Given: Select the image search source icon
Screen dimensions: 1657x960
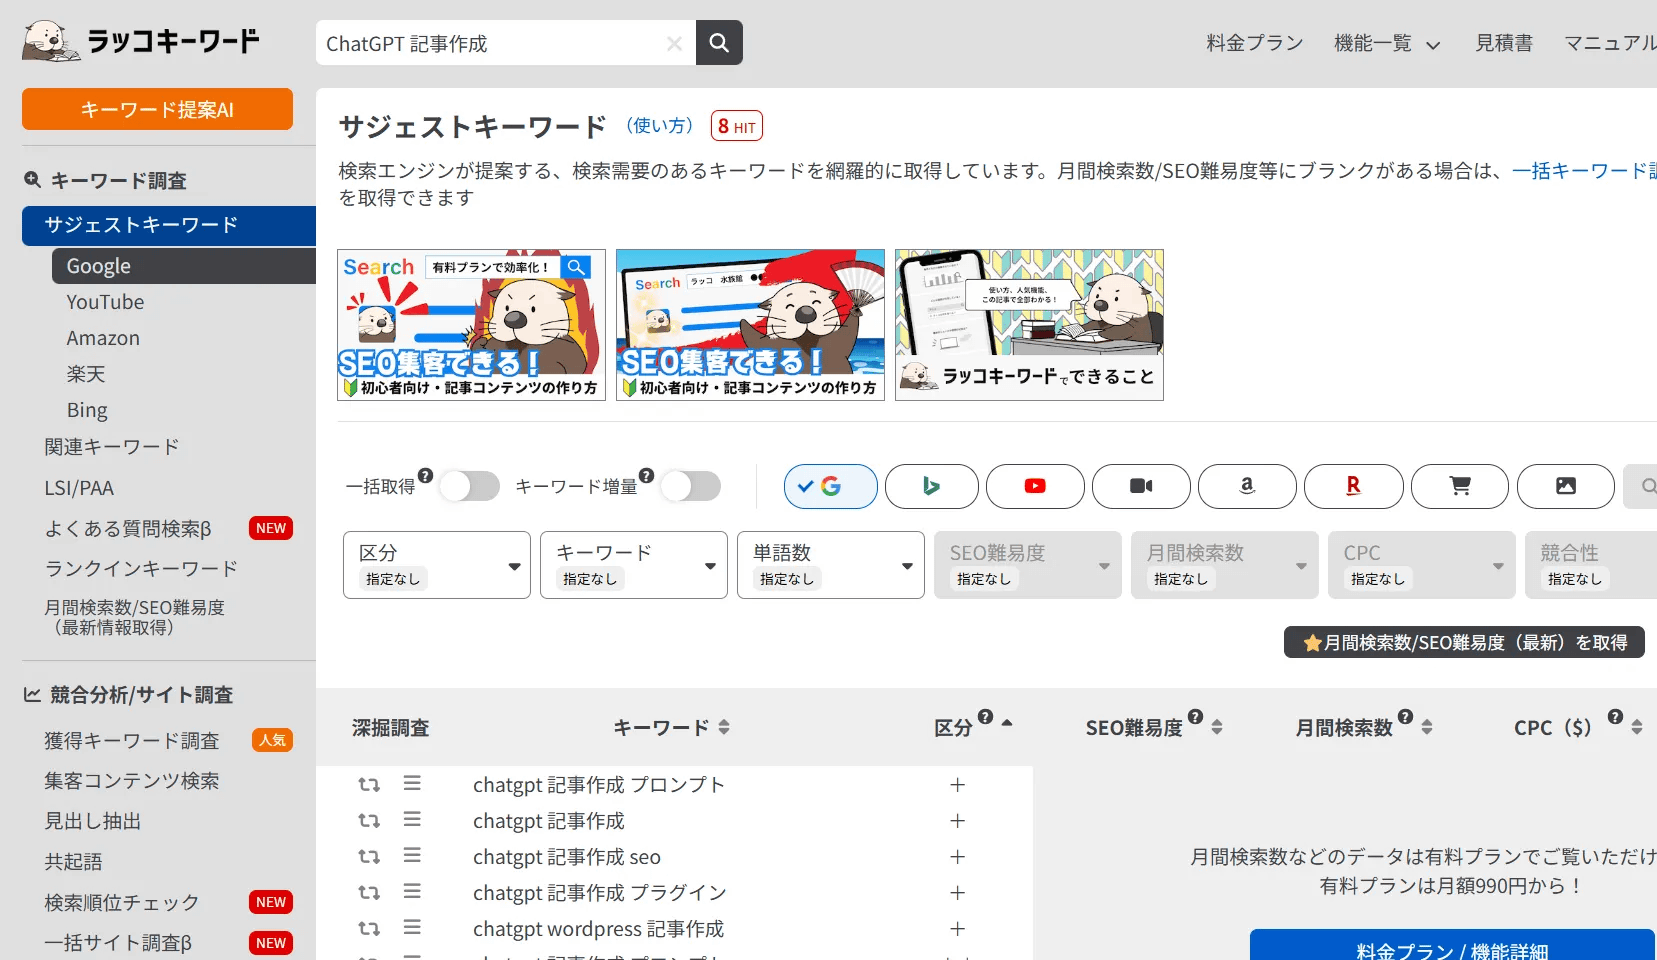Looking at the screenshot, I should 1565,486.
